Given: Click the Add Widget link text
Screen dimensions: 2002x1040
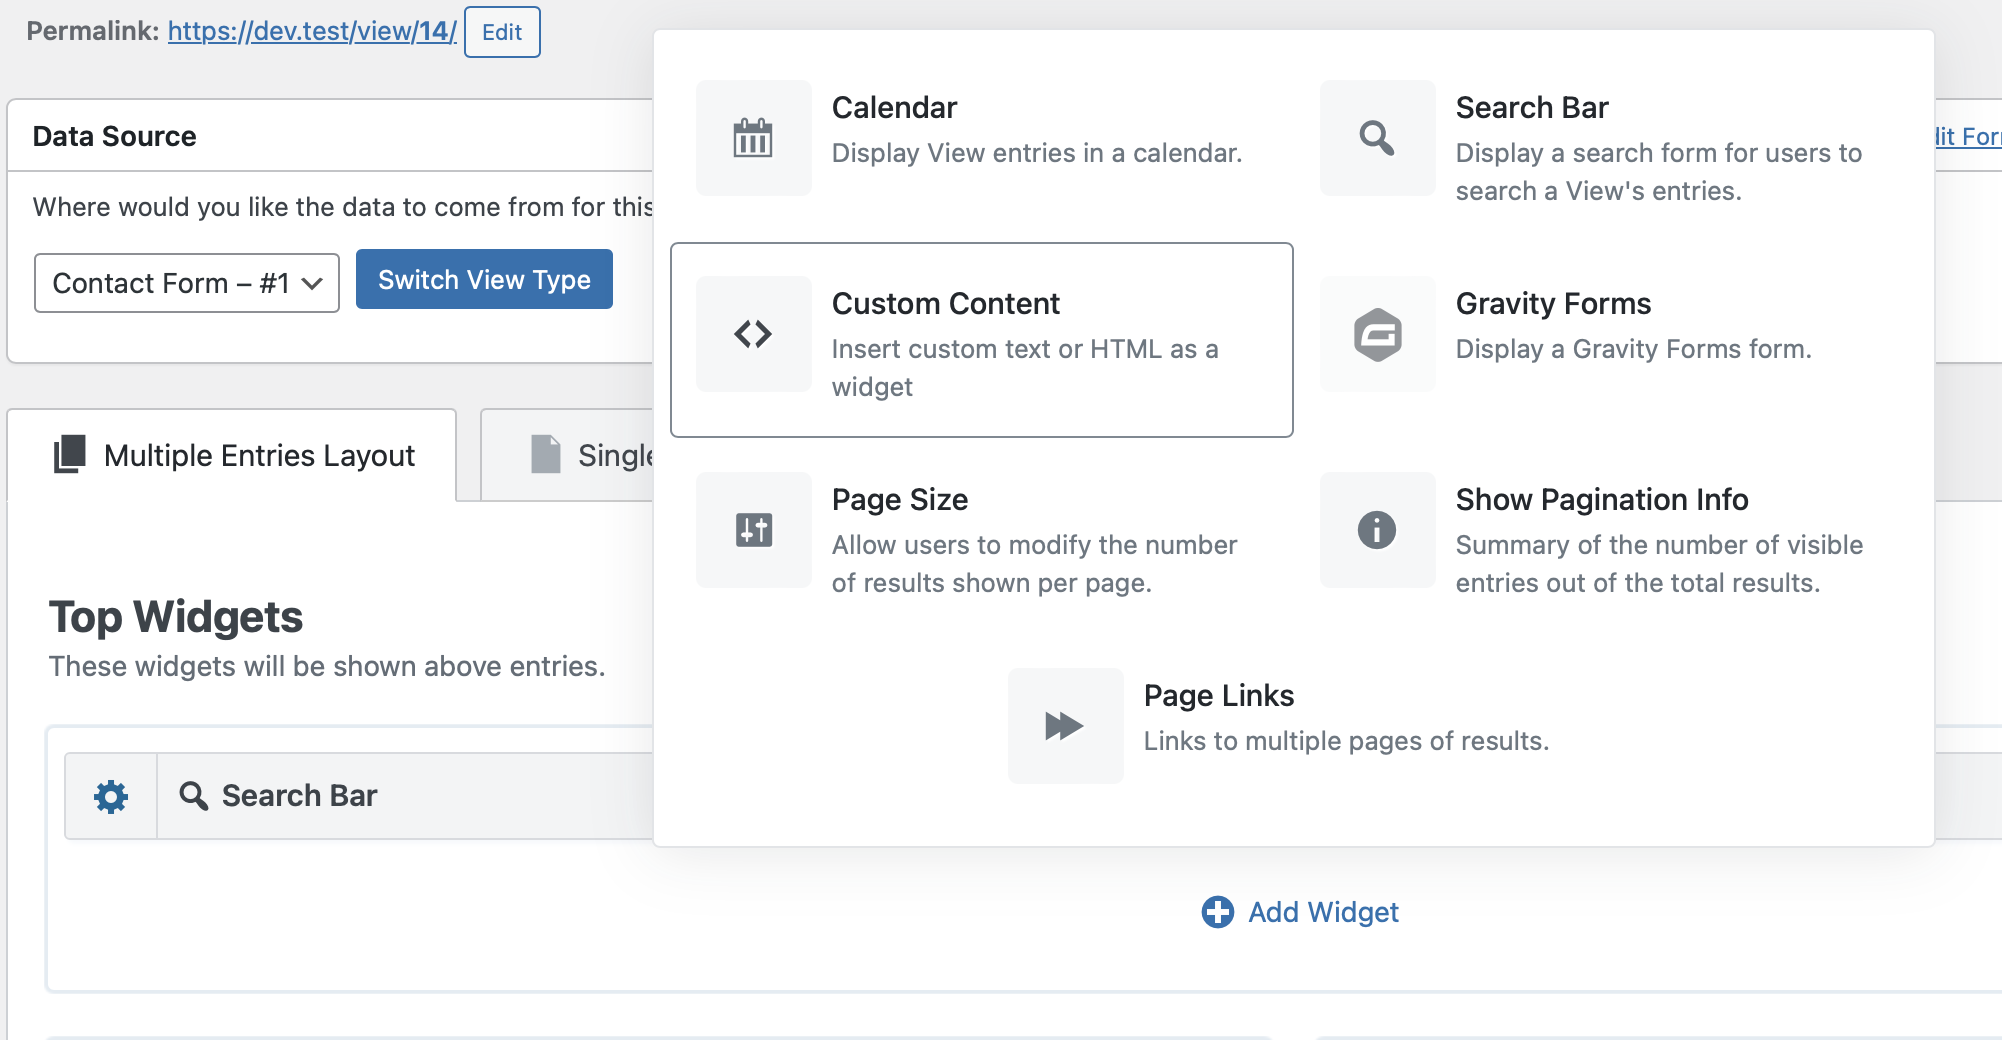Looking at the screenshot, I should pyautogui.click(x=1323, y=912).
